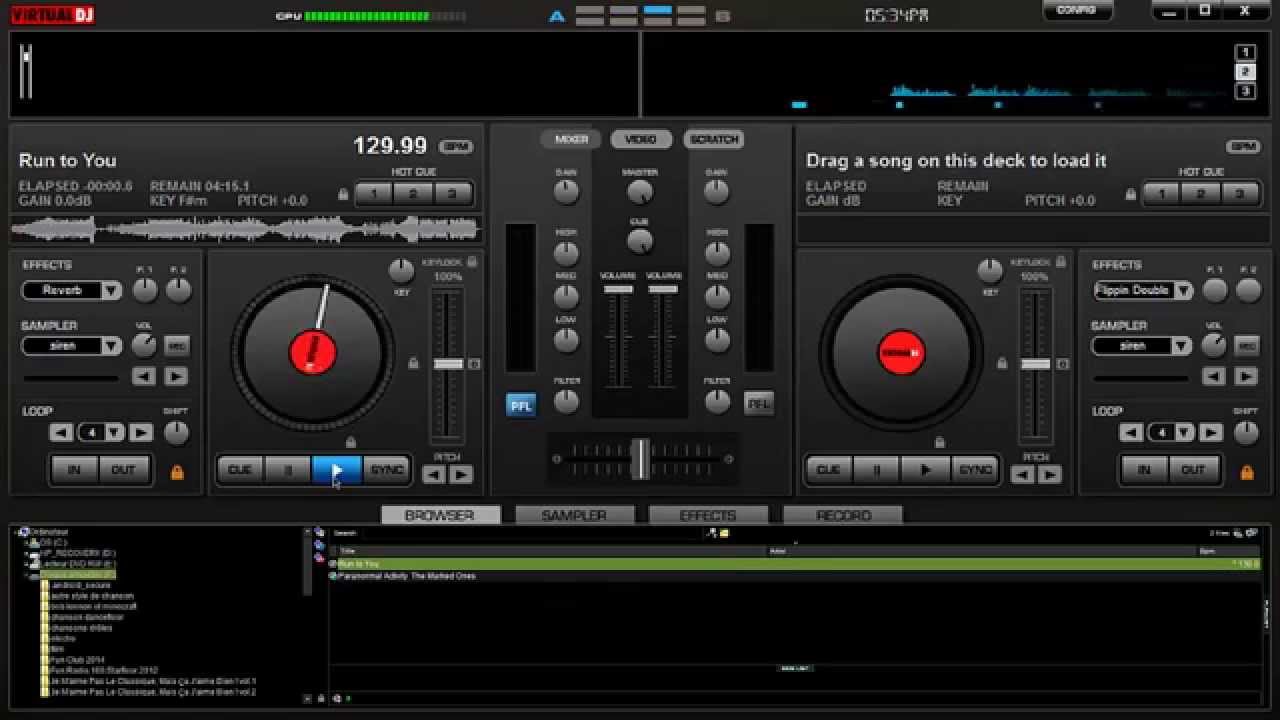Click the left channel volume fader

[x=618, y=289]
